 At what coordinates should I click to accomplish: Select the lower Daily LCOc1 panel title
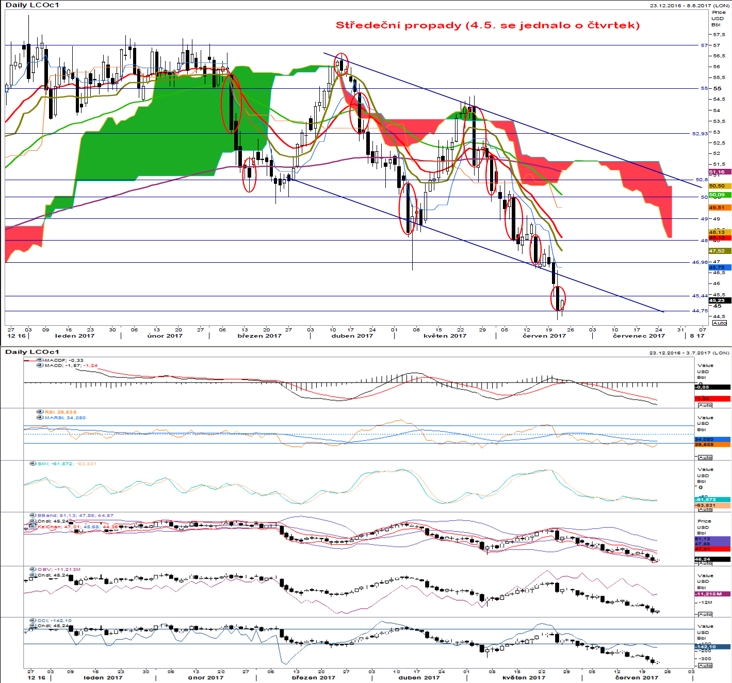(x=32, y=352)
